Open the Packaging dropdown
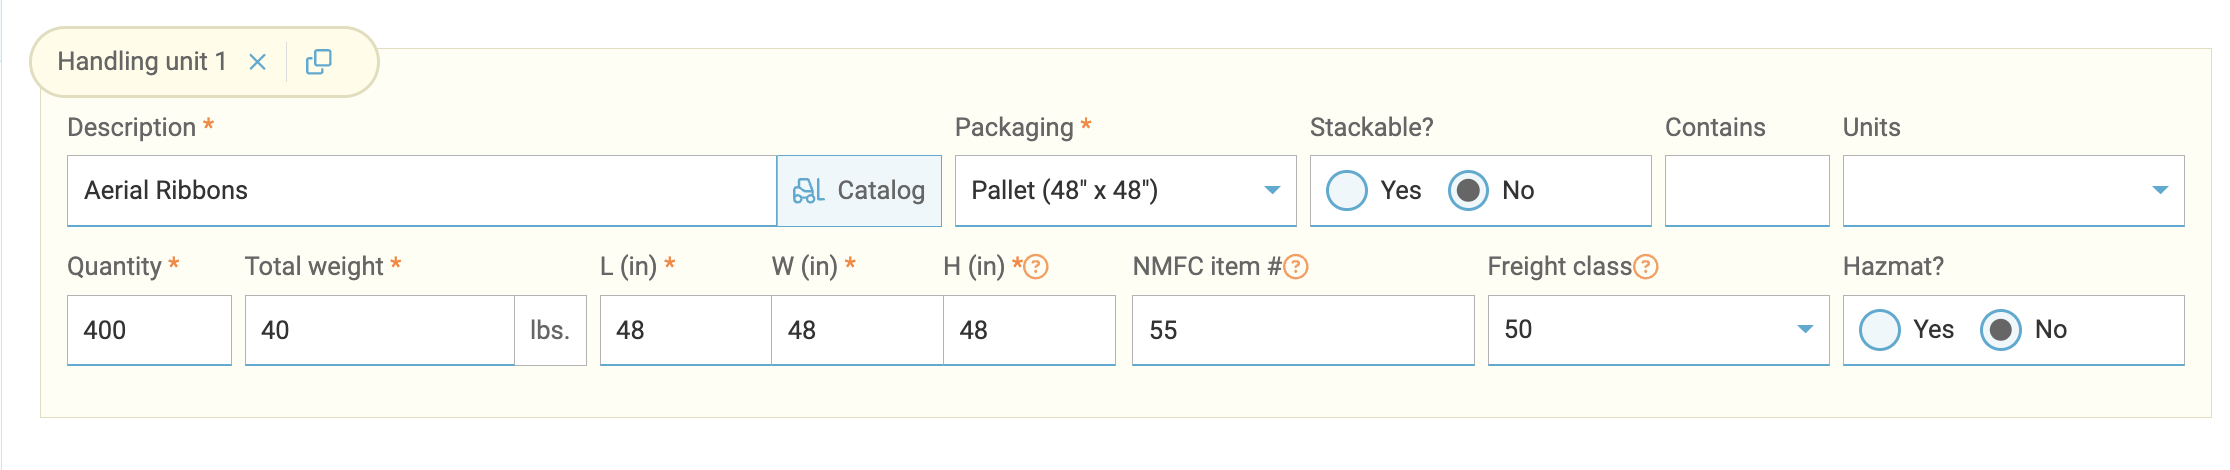This screenshot has width=2230, height=470. click(x=1125, y=190)
